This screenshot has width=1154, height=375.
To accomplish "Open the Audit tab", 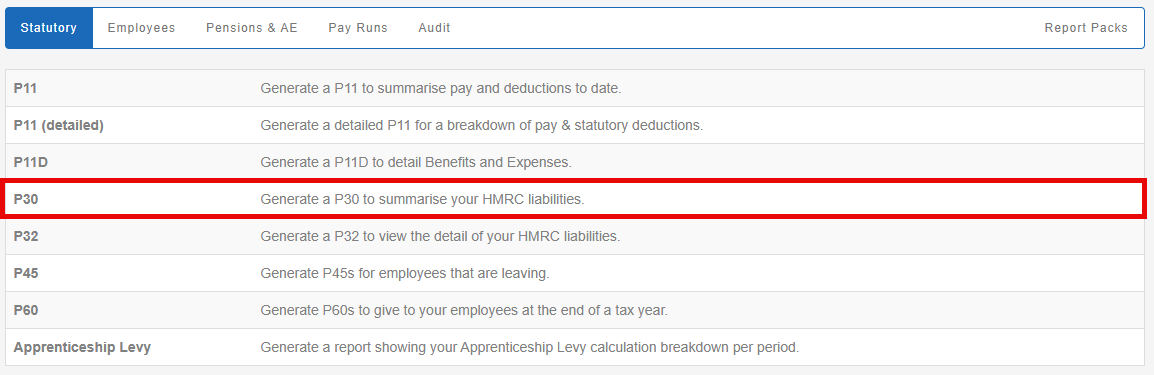I will [x=434, y=28].
